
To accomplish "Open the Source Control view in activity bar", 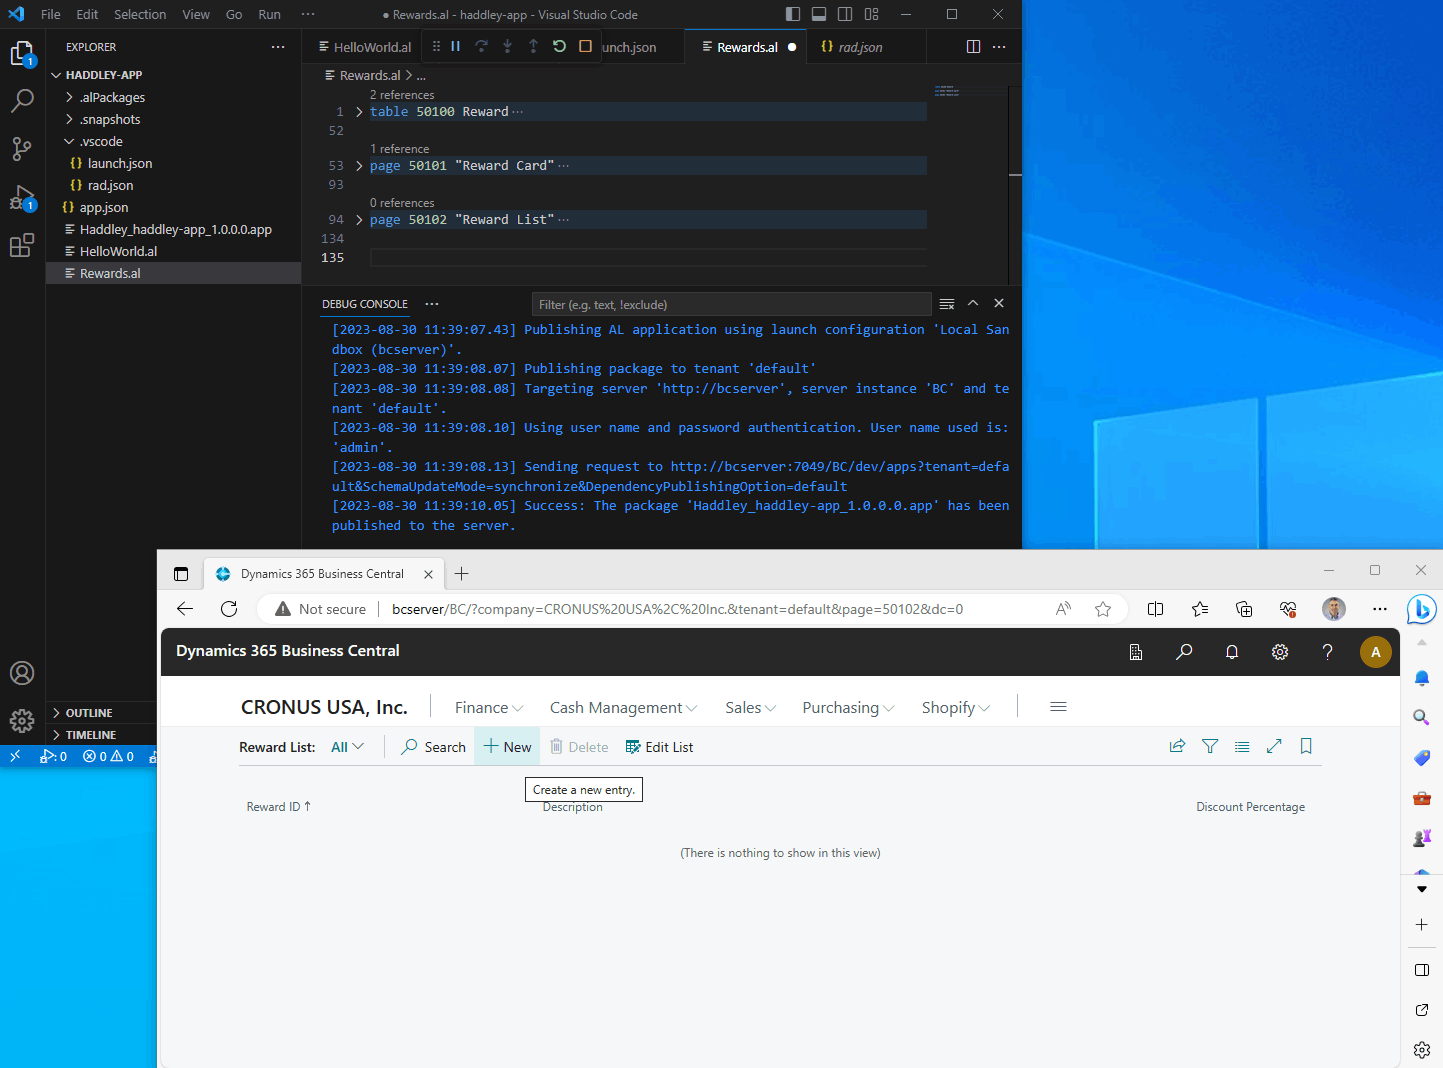I will 22,149.
